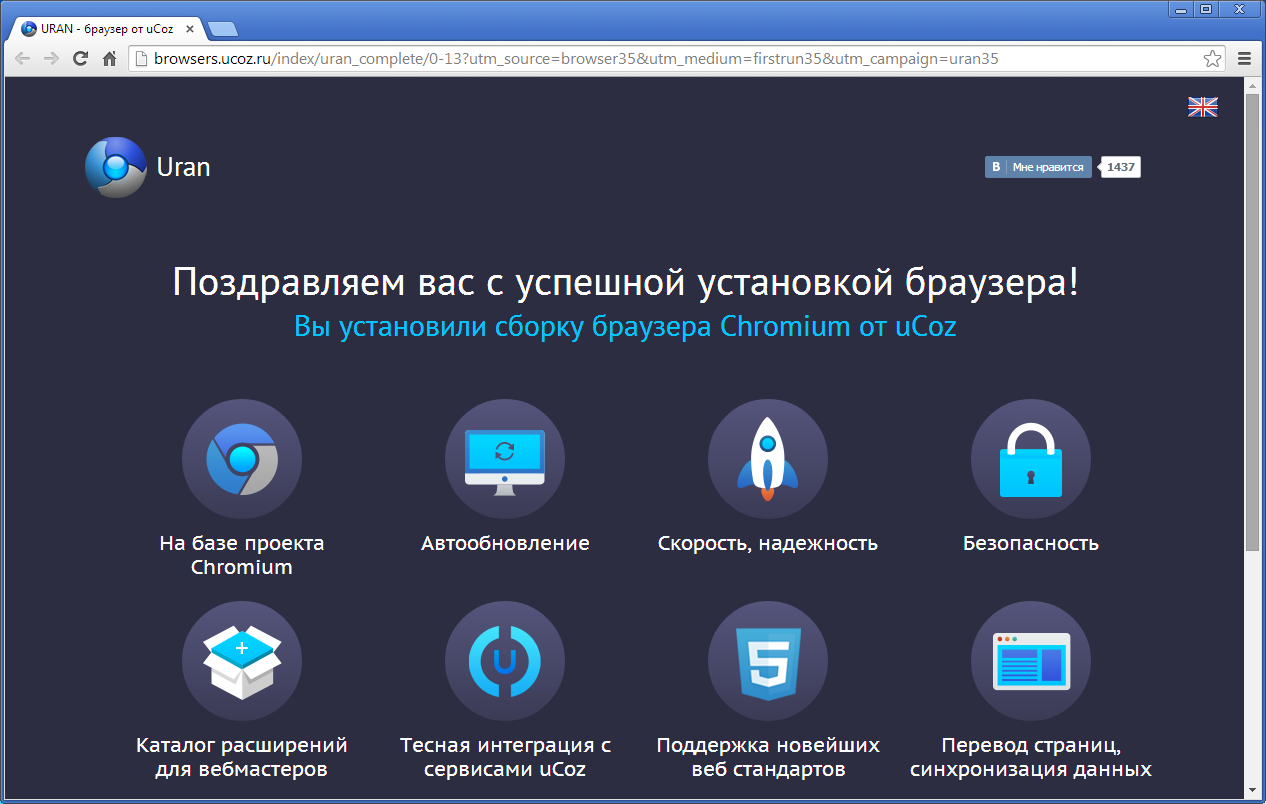Click the Uran title text

(183, 167)
